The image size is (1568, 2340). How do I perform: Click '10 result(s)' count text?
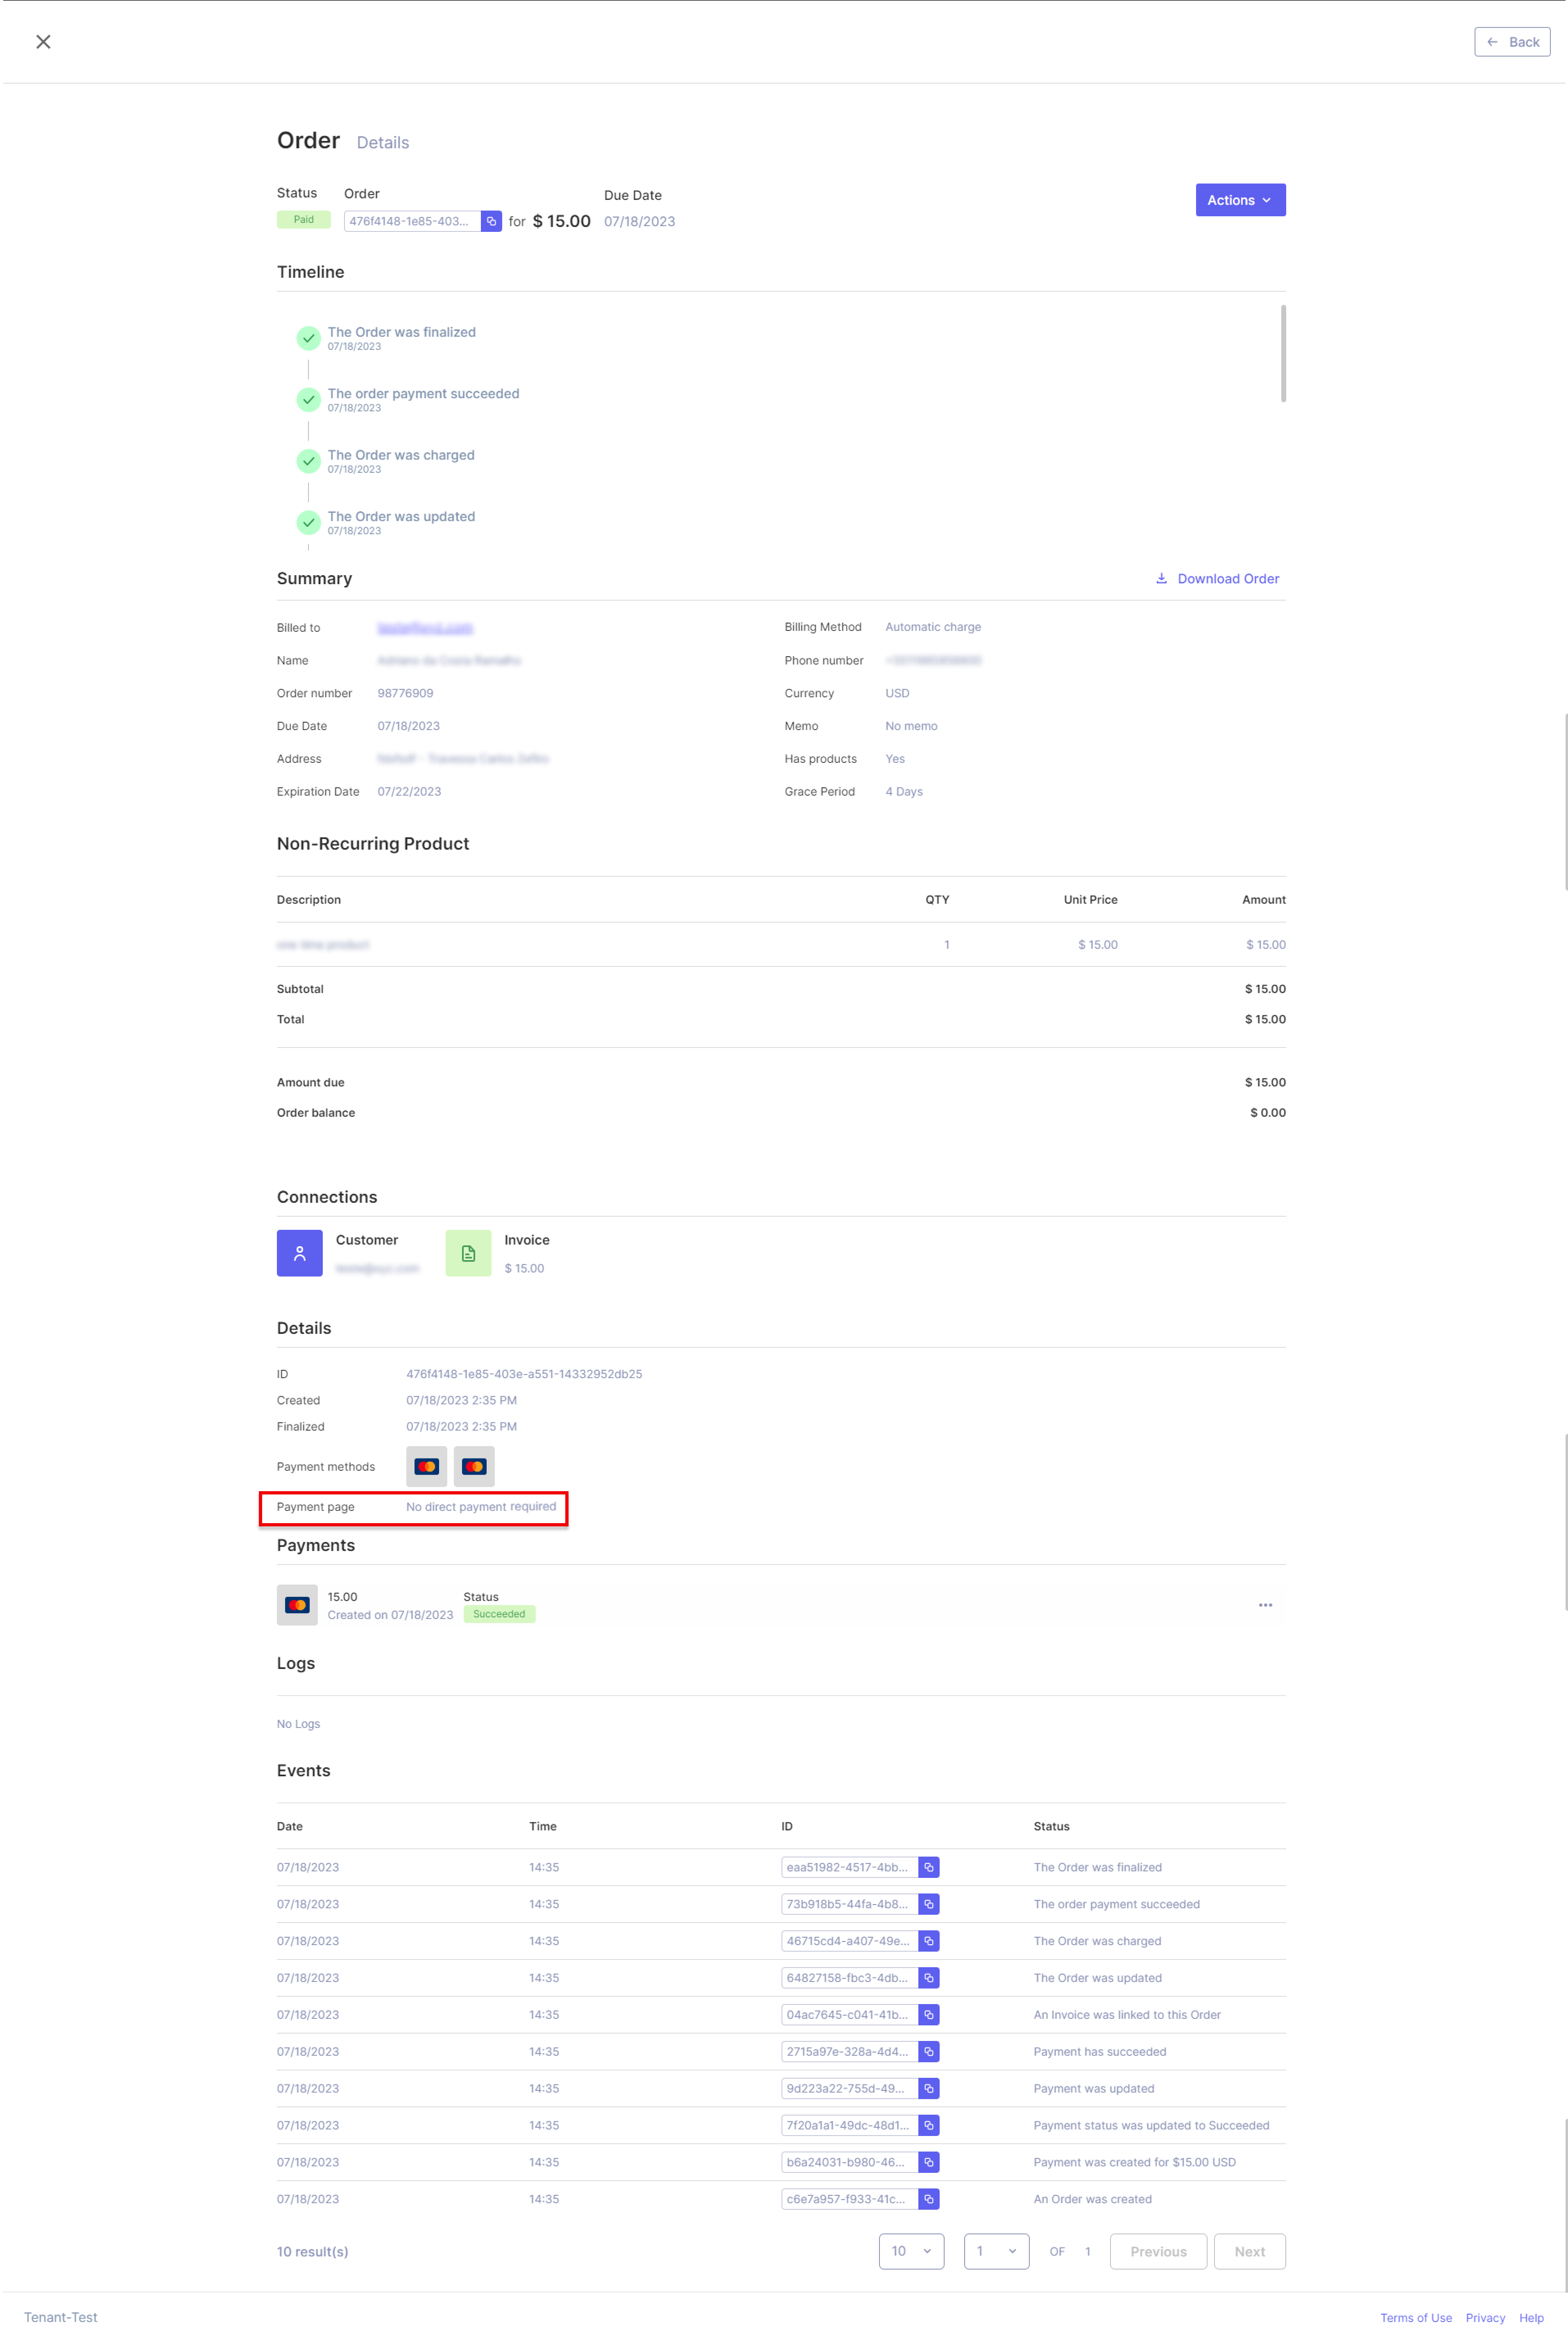(313, 2251)
